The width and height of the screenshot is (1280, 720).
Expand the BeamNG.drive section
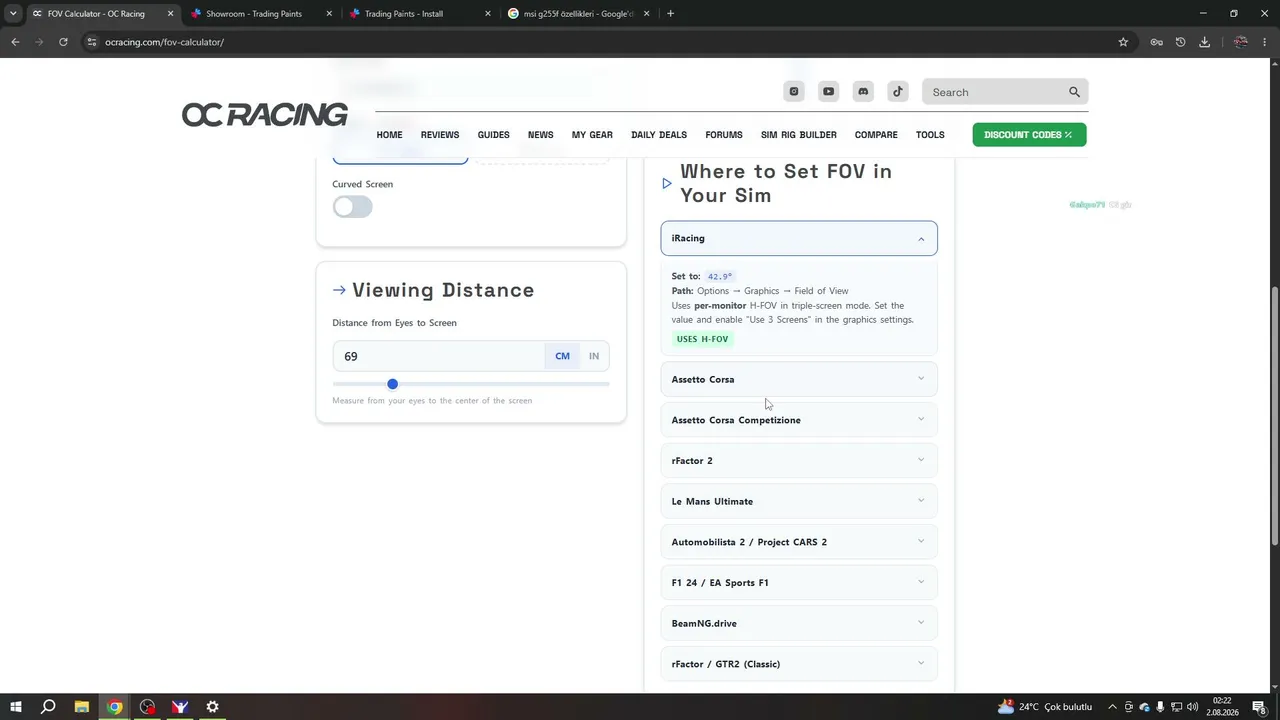[x=799, y=623]
